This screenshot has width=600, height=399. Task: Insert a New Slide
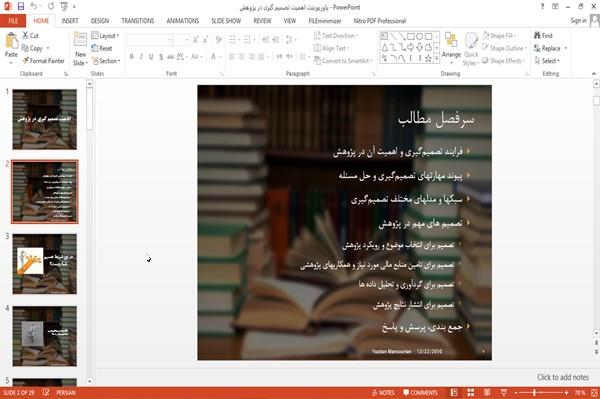tap(80, 49)
